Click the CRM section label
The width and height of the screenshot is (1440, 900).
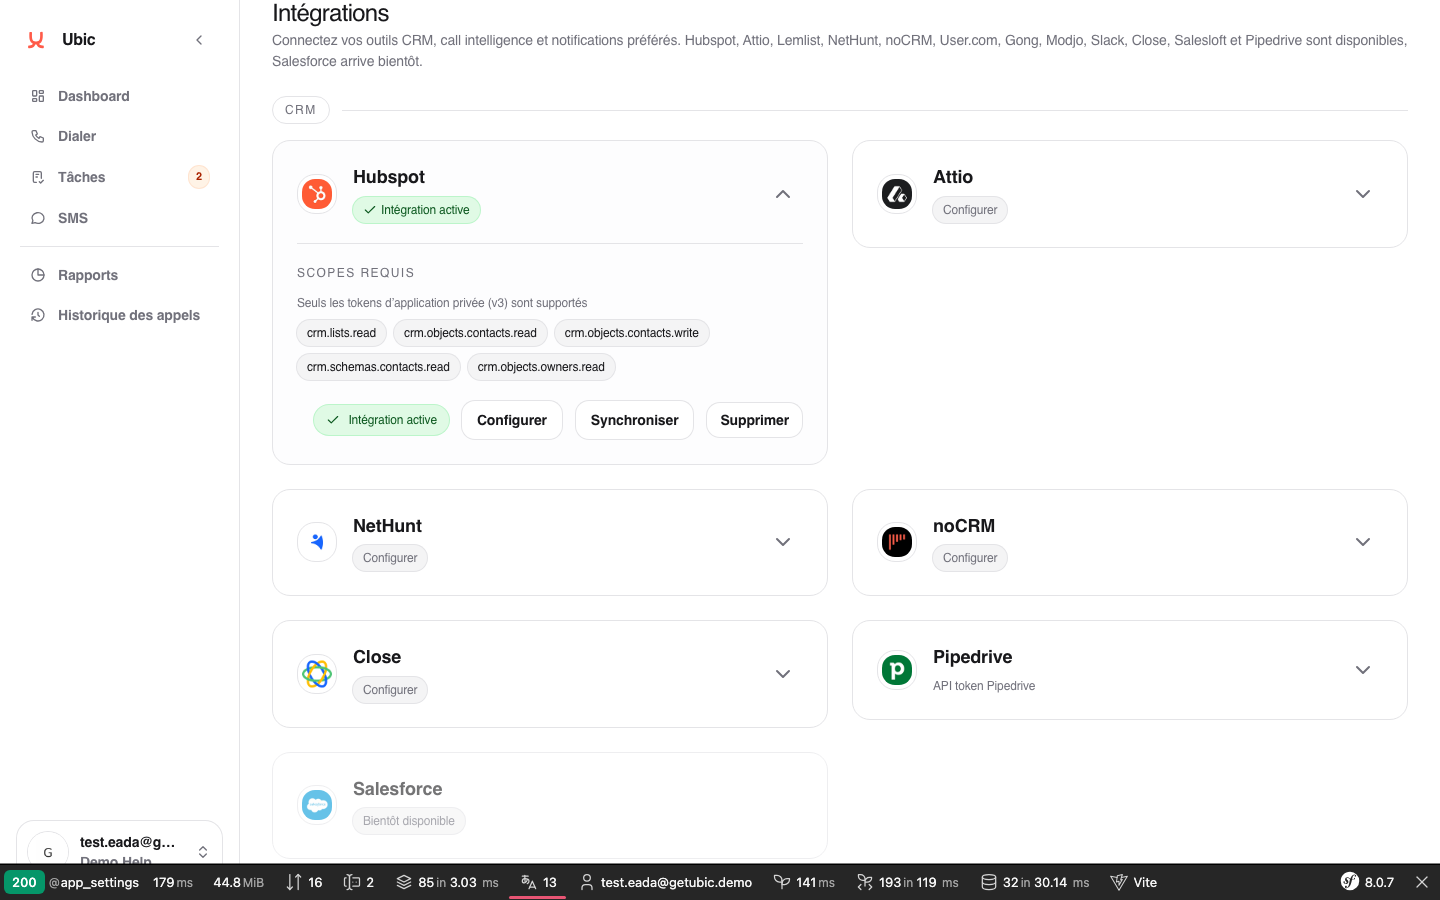[300, 110]
